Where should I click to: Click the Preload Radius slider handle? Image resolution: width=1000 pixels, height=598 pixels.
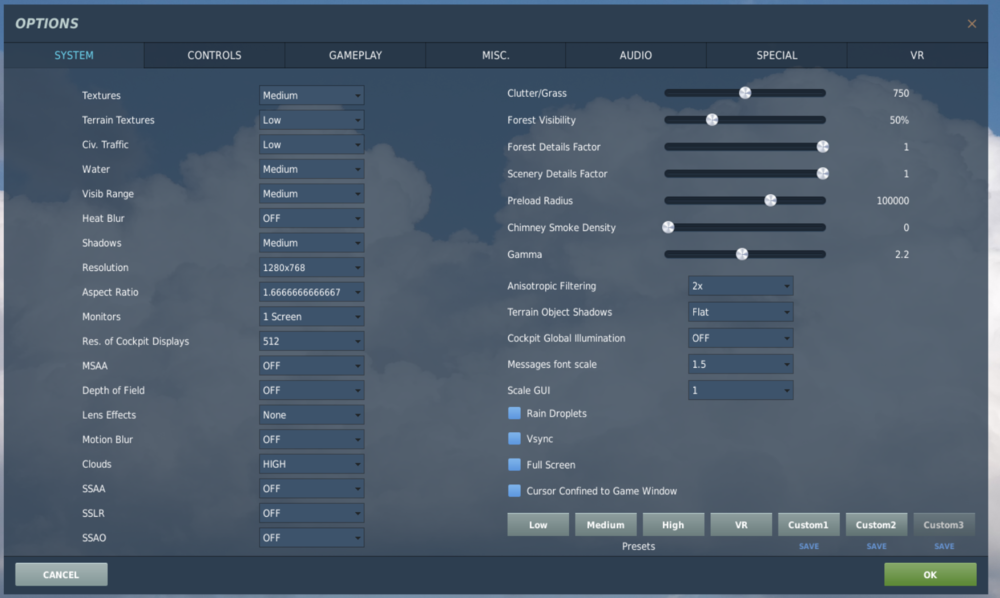[770, 200]
